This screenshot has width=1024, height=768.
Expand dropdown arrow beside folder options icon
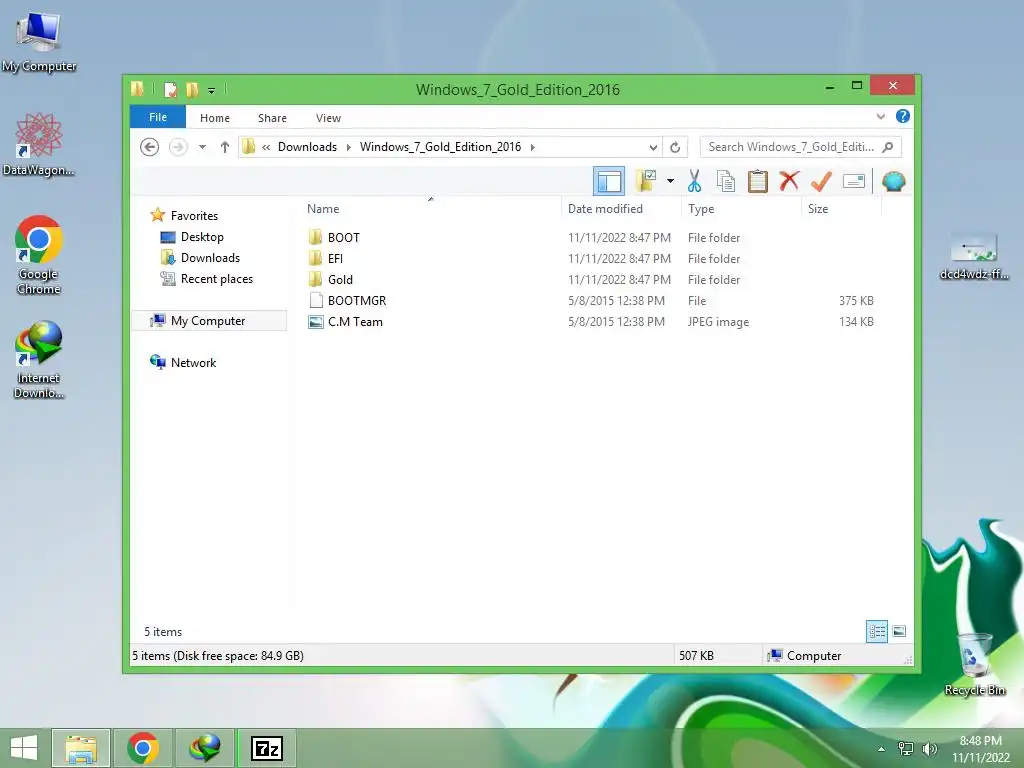point(670,181)
